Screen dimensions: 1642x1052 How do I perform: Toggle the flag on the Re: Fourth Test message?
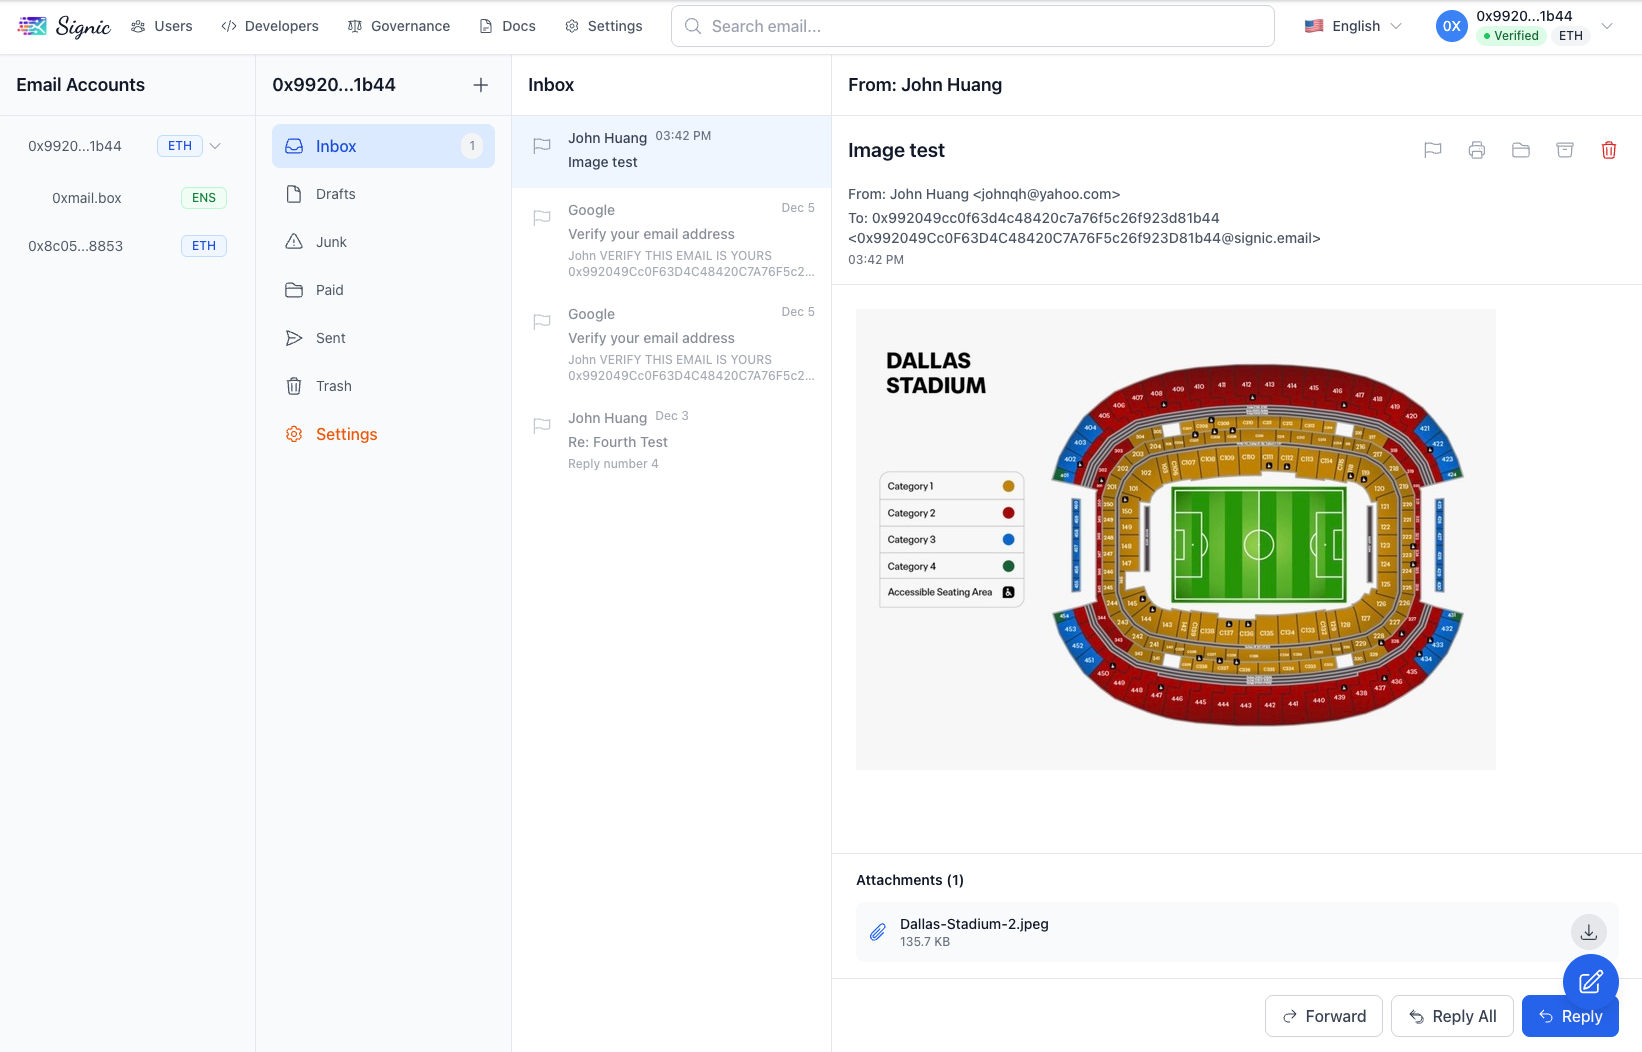pyautogui.click(x=541, y=426)
